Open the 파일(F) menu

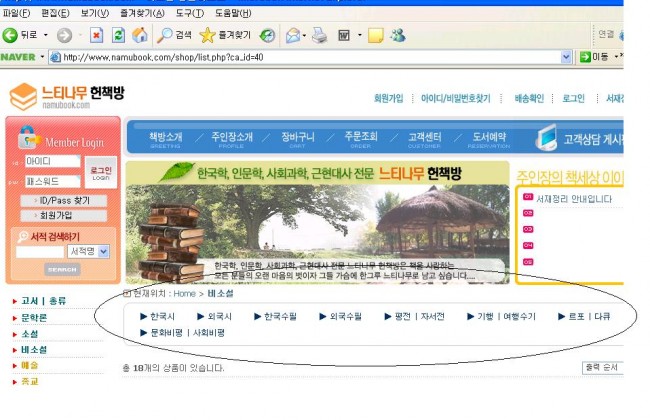point(17,13)
